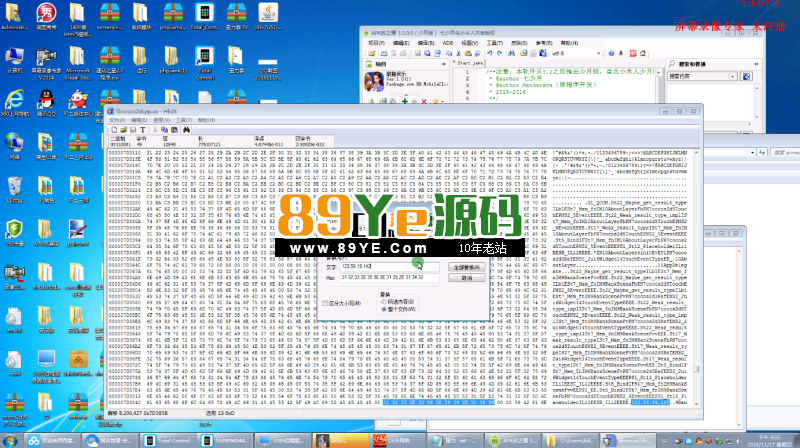800x448 pixels.
Task: Open the 编辑(E) menu in HEdit
Action: 139,120
